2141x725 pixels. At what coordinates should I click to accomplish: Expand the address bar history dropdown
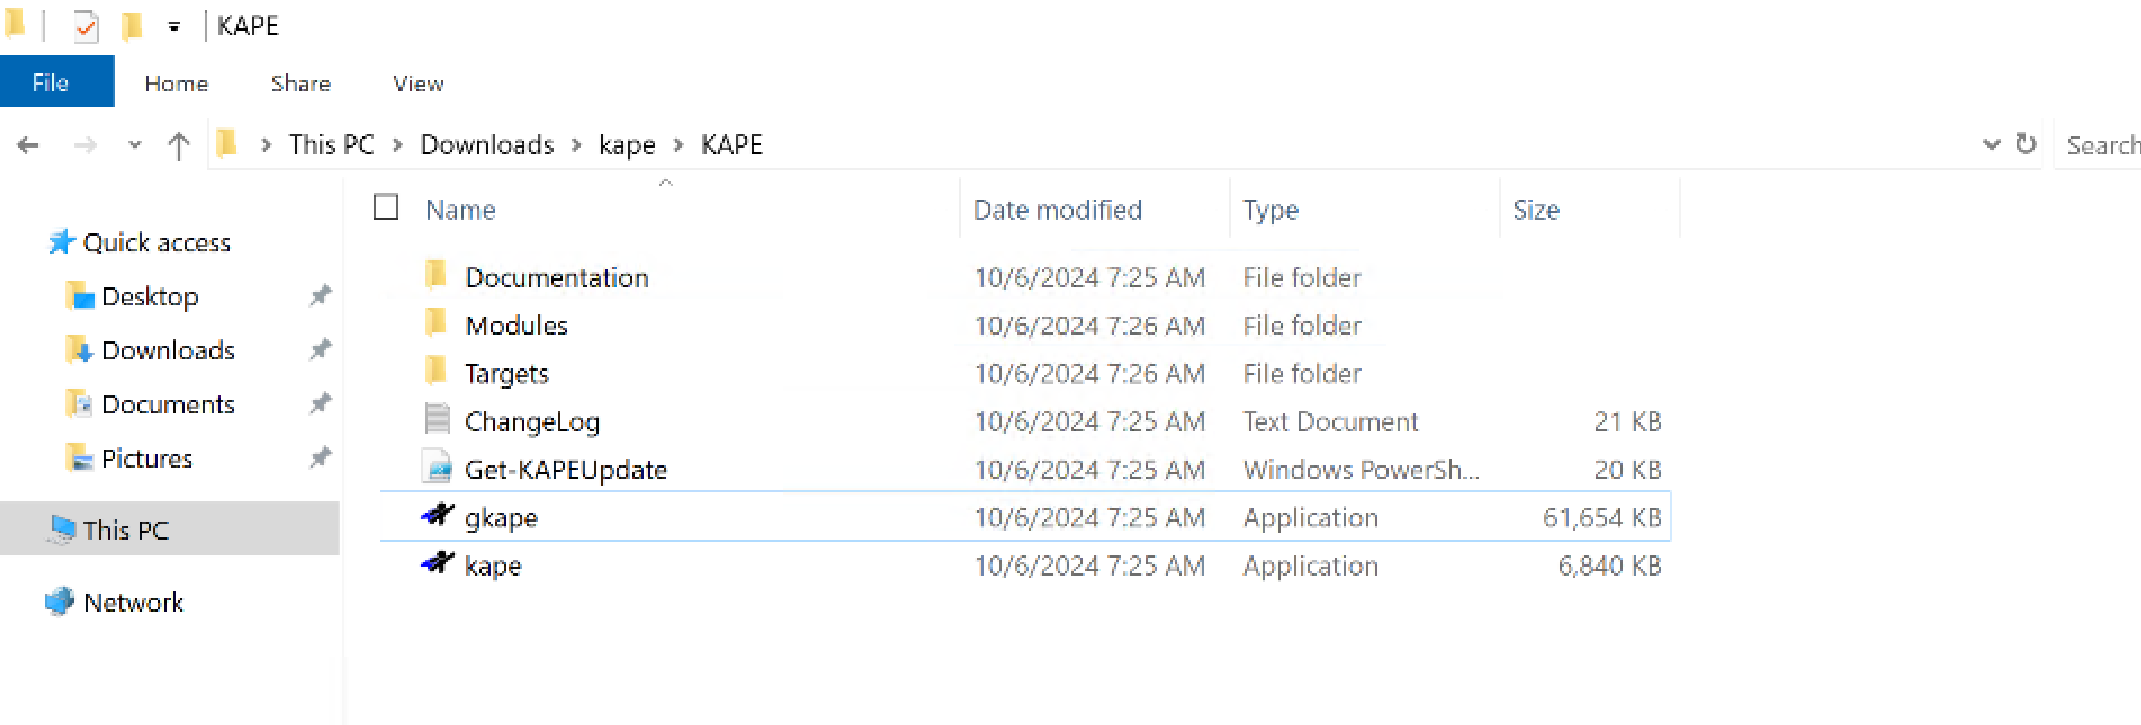(1991, 145)
